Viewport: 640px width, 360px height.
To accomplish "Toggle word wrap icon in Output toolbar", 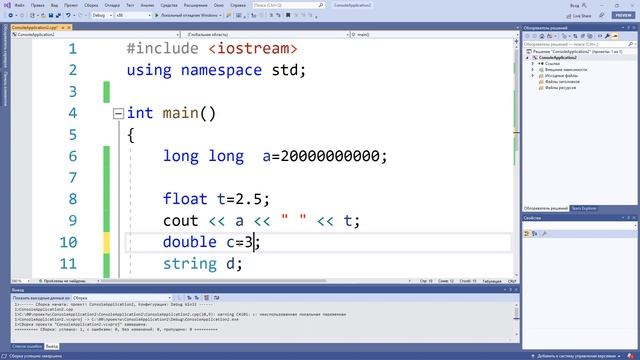I will (x=216, y=298).
